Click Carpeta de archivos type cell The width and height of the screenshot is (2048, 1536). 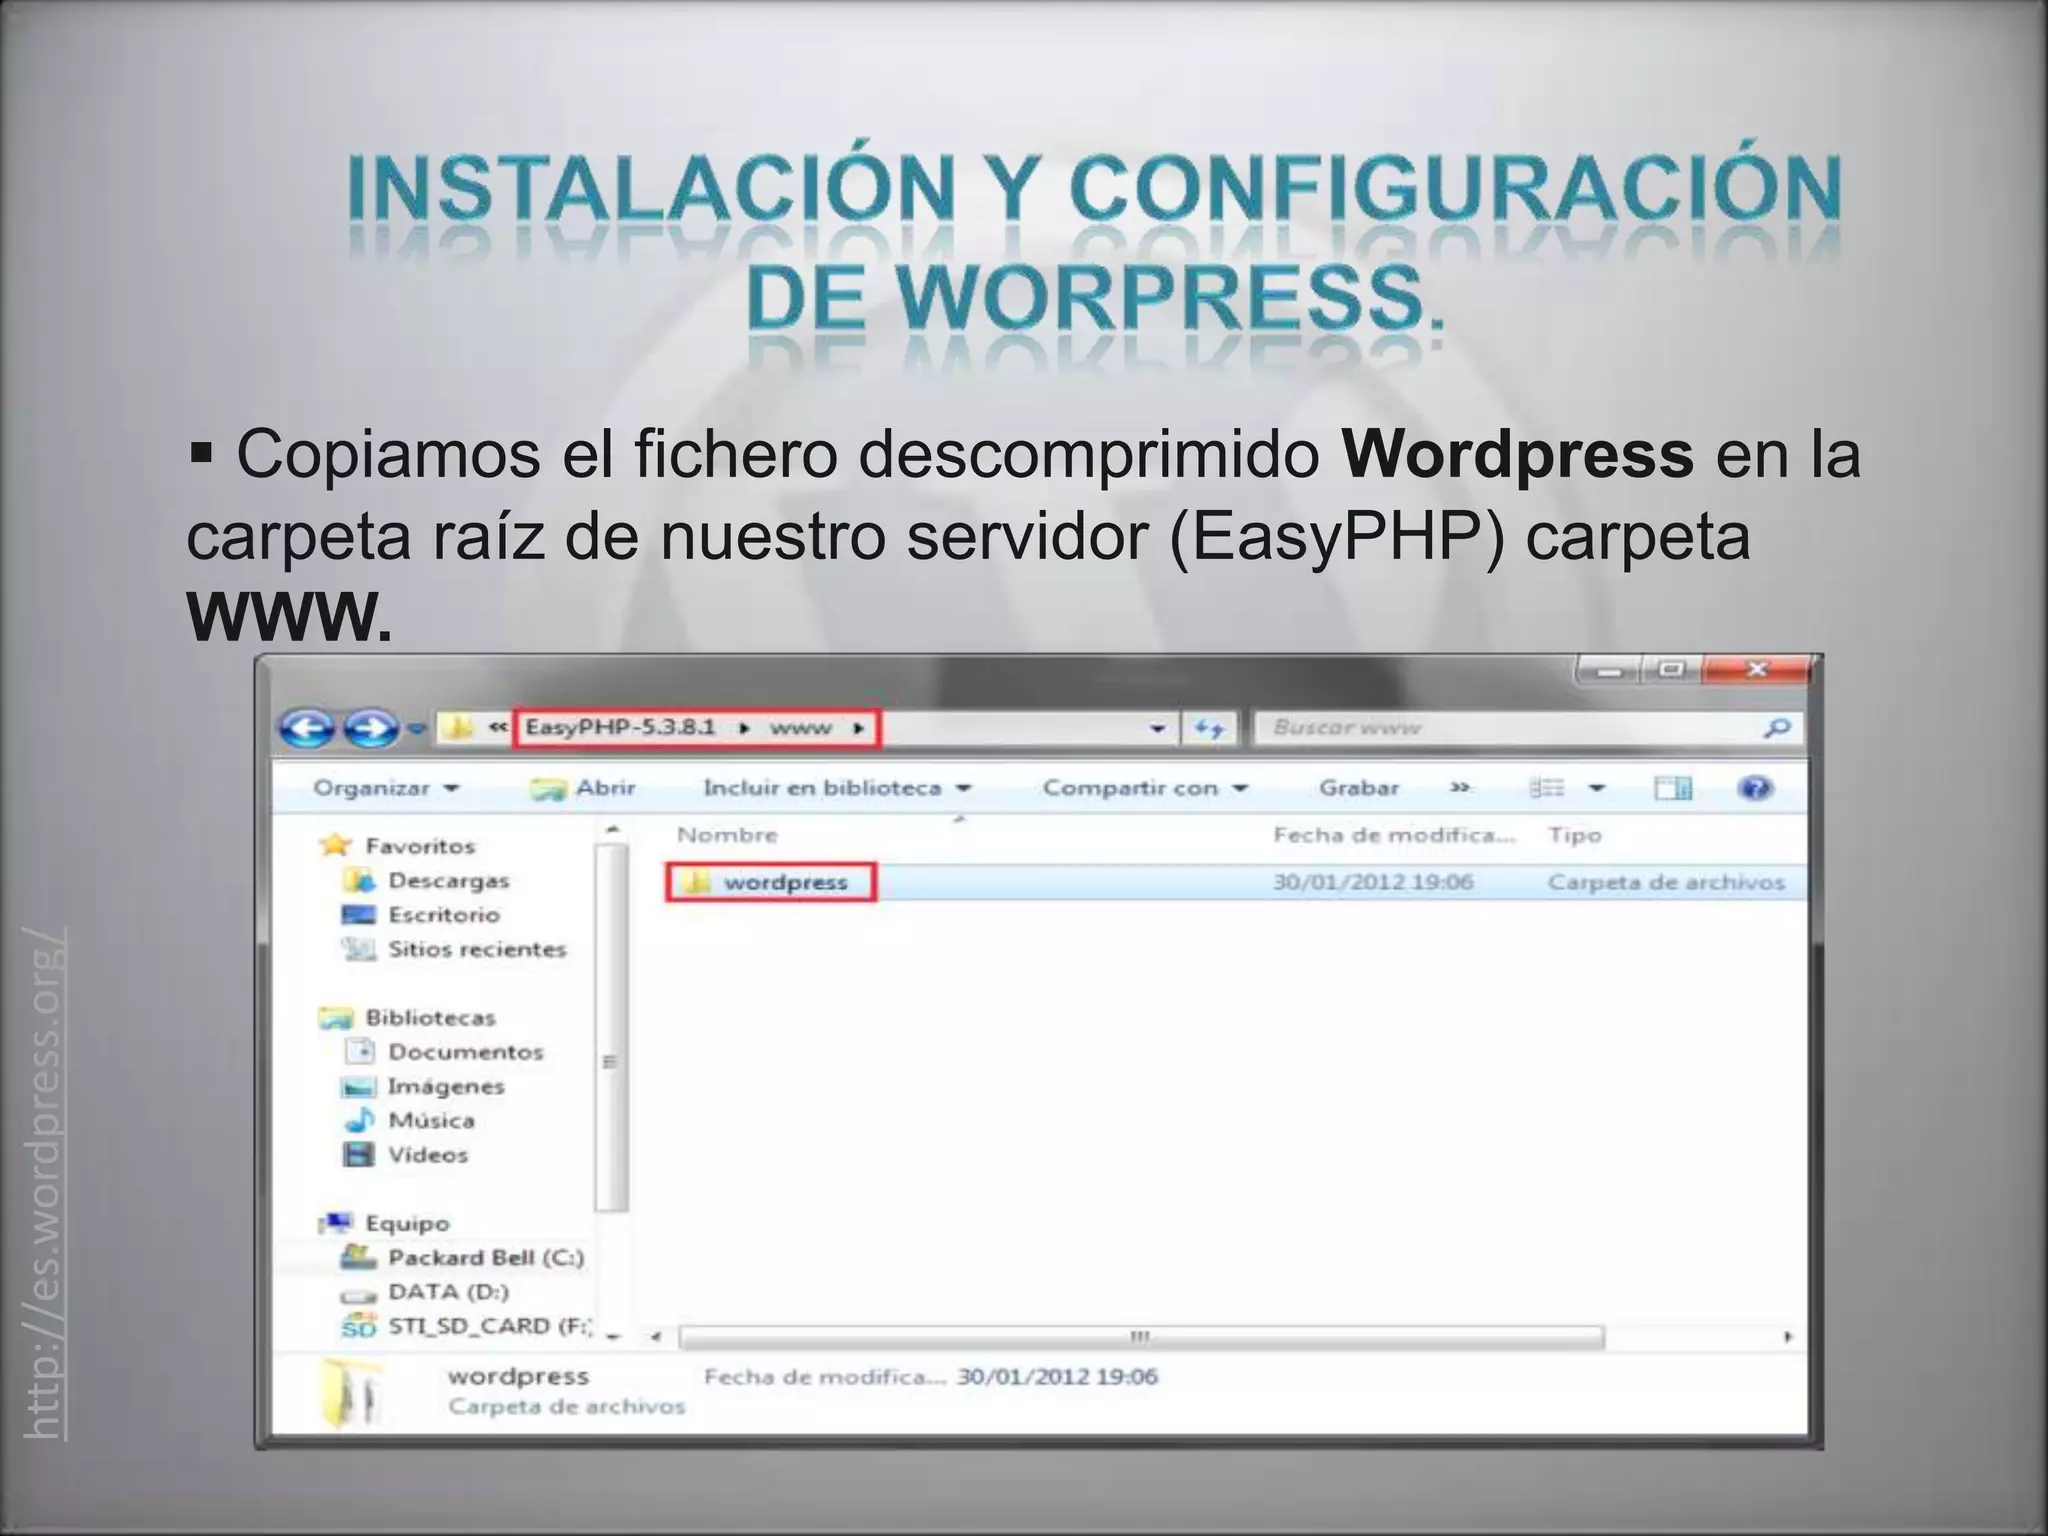point(1666,882)
